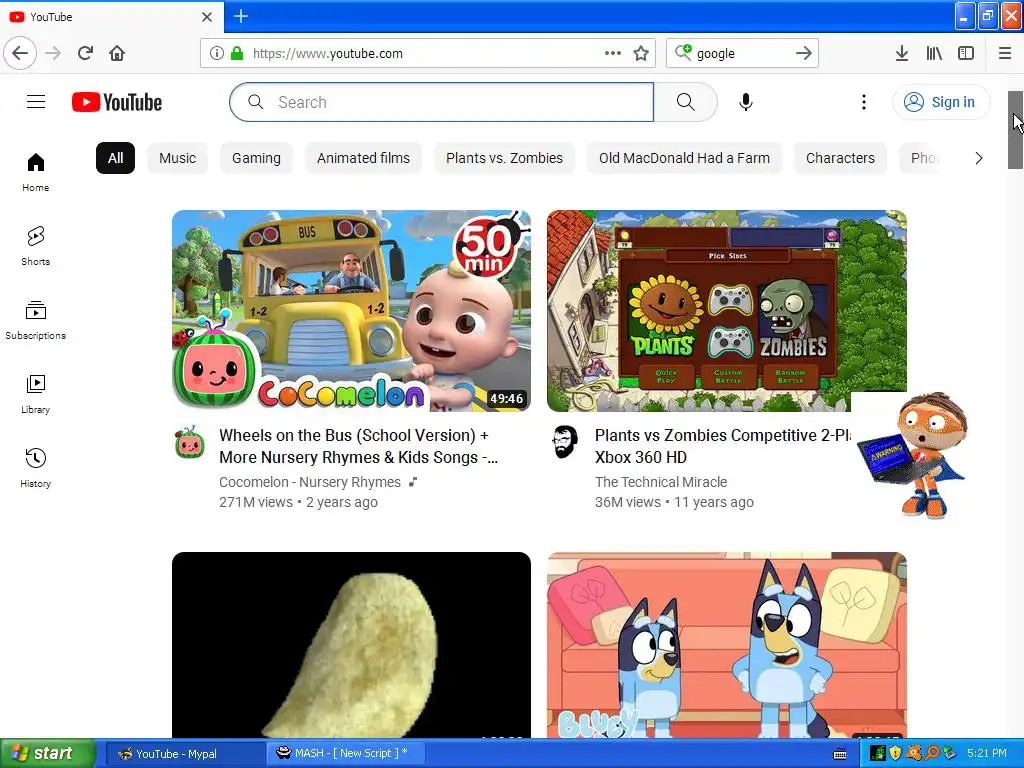The height and width of the screenshot is (768, 1024).
Task: Visit the Cocomelon - Nursery Rhymes channel link
Action: pyautogui.click(x=310, y=482)
